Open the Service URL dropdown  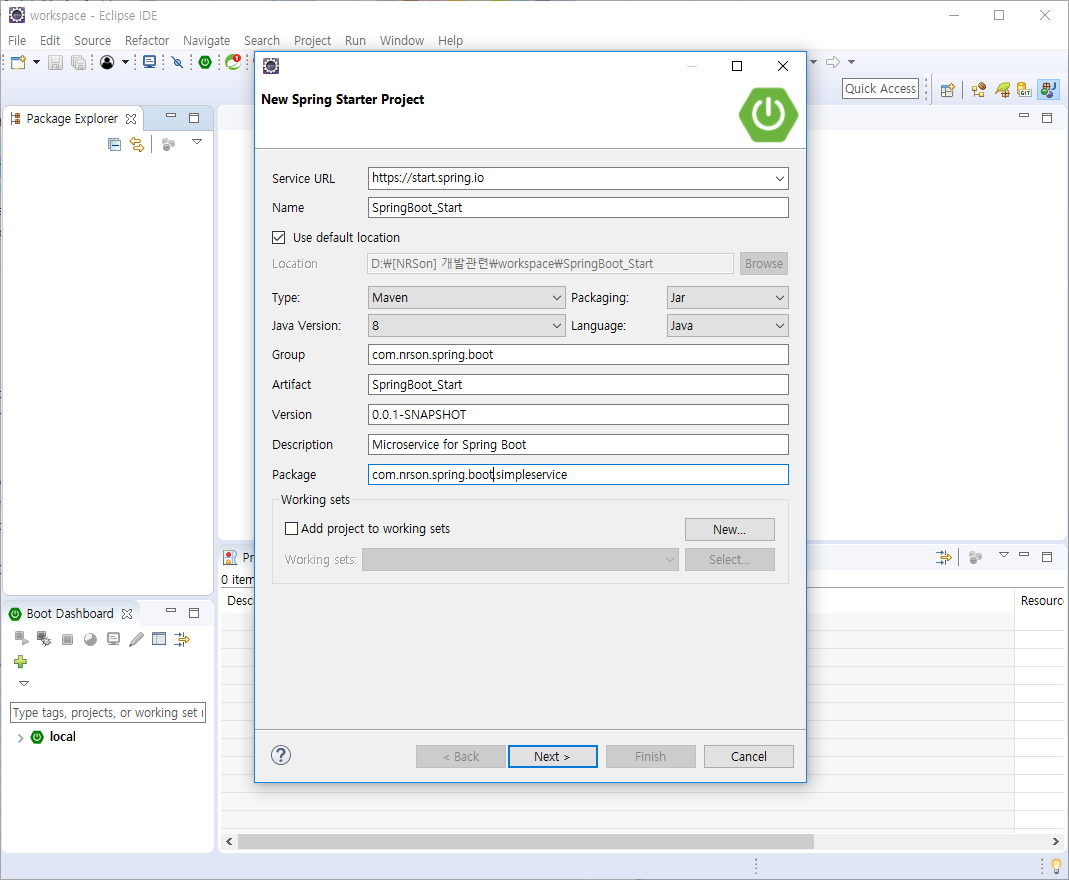click(779, 179)
